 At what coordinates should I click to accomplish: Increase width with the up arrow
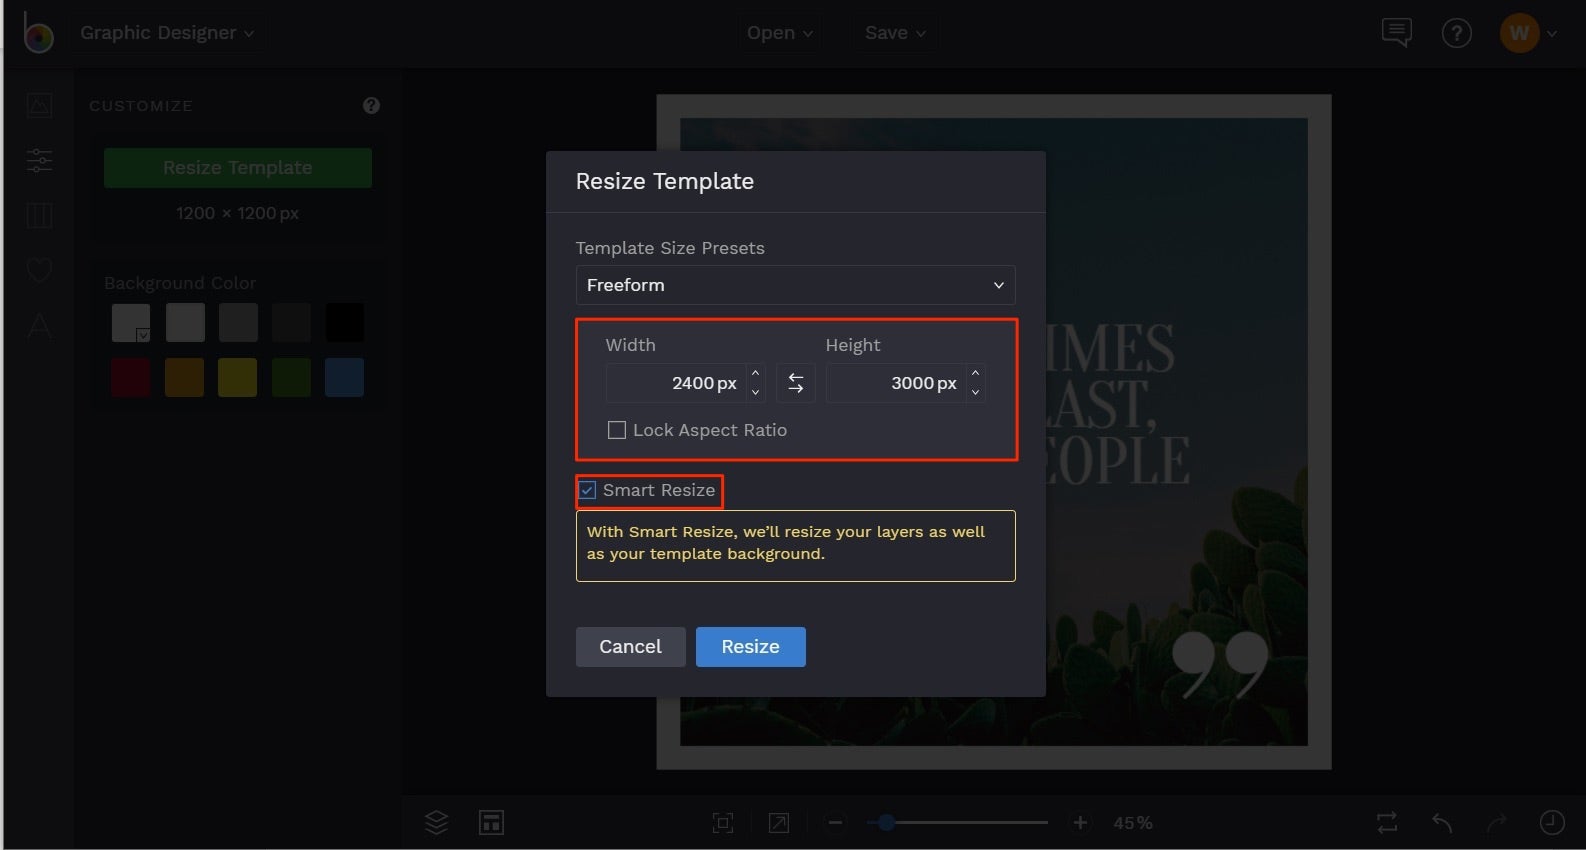point(755,373)
